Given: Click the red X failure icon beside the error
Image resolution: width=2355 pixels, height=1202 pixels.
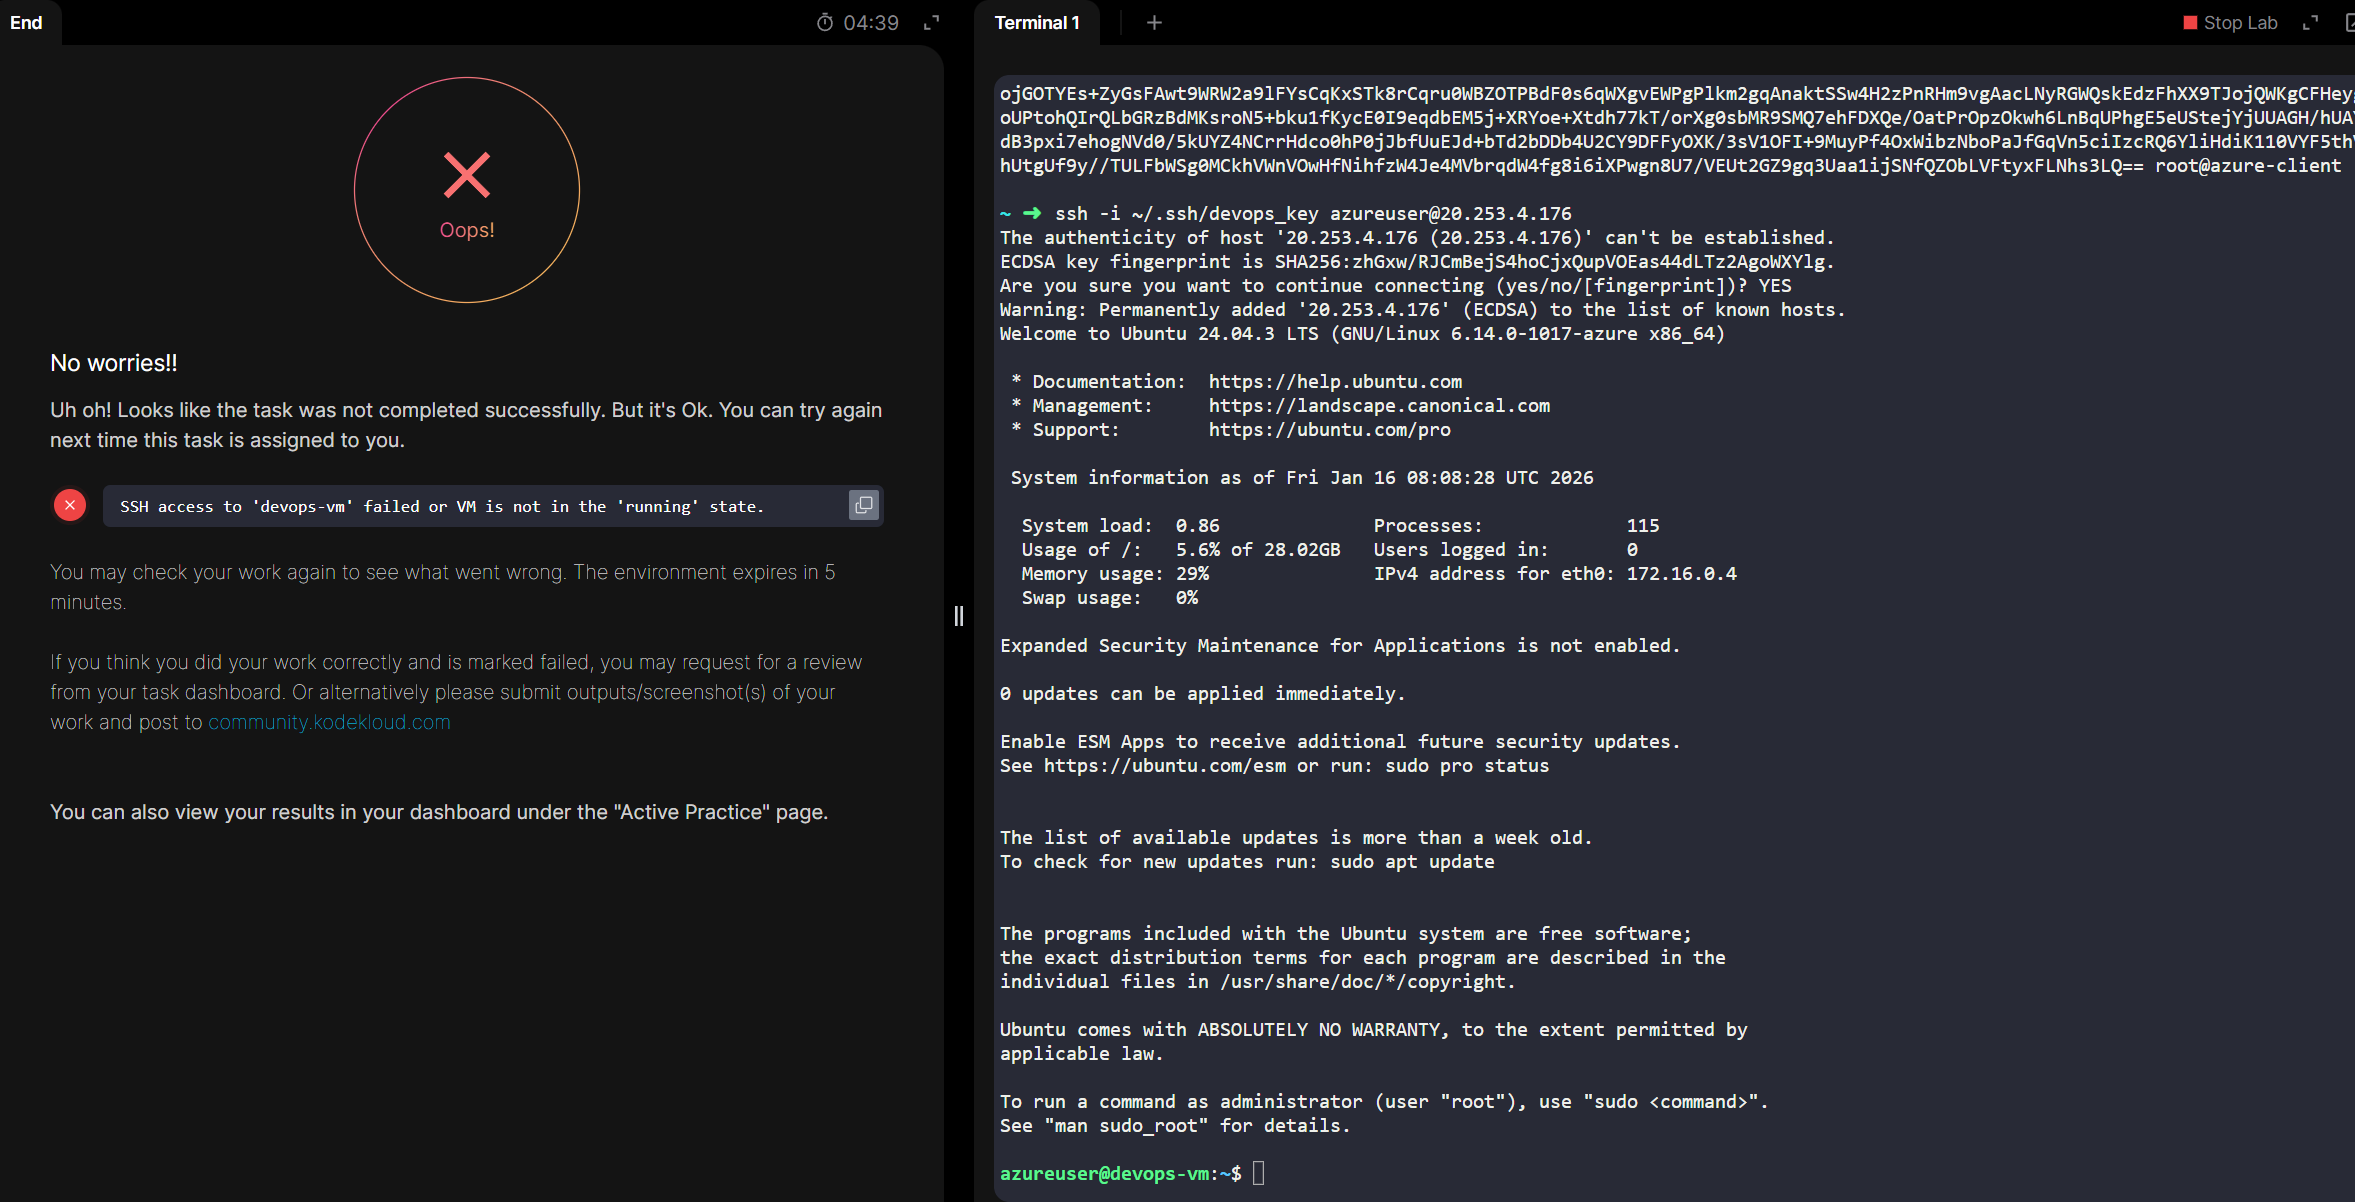Looking at the screenshot, I should pyautogui.click(x=70, y=506).
